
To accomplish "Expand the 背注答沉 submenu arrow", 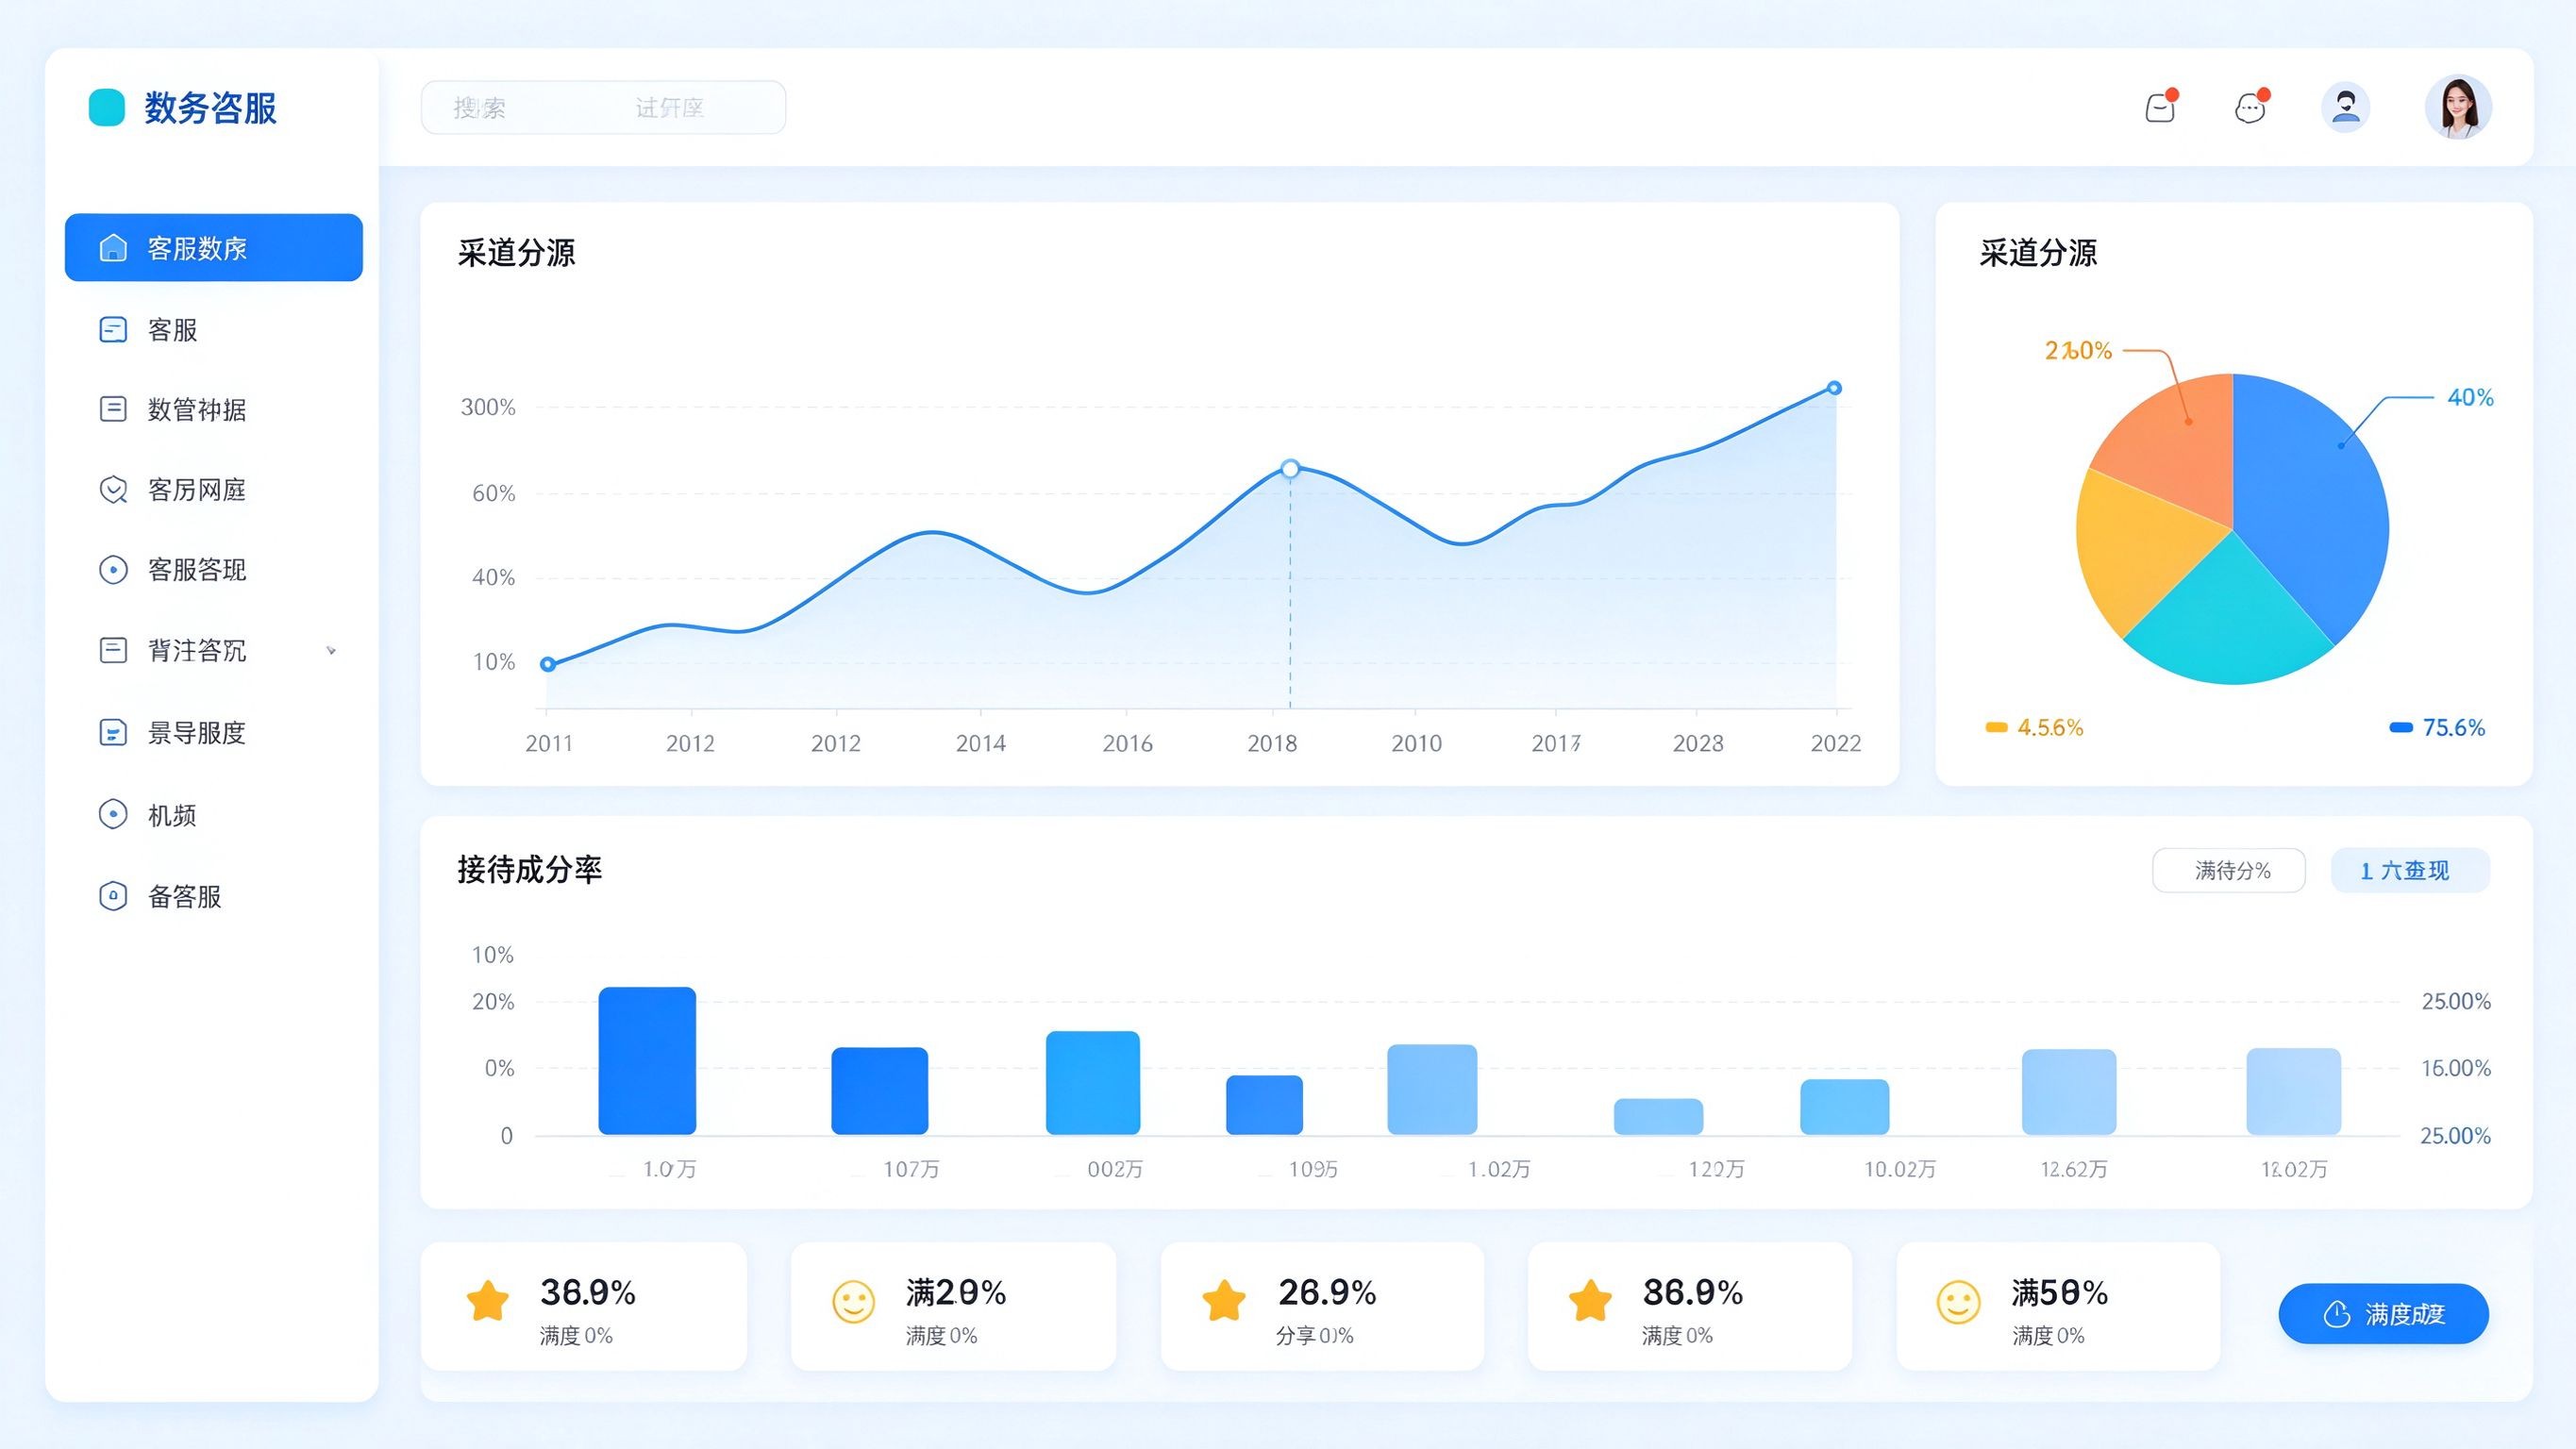I will [331, 650].
